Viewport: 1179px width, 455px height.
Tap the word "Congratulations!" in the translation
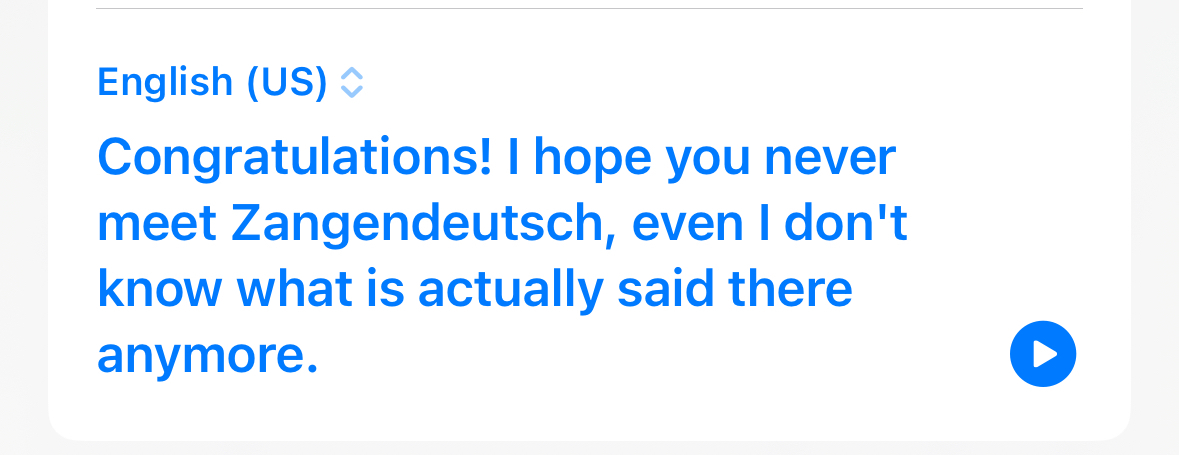295,159
